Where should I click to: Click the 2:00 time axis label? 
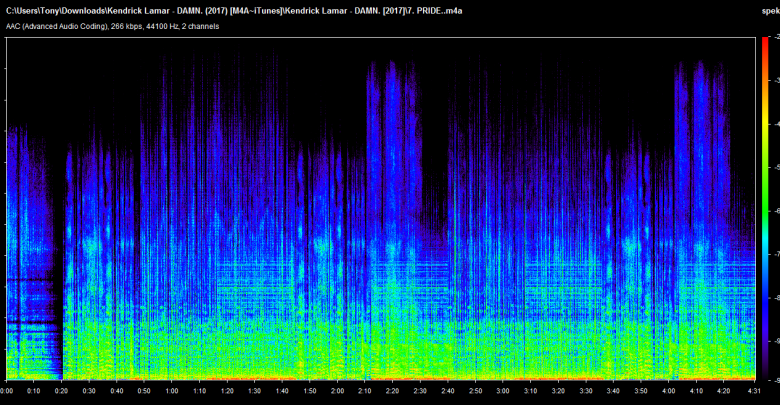[x=337, y=391]
